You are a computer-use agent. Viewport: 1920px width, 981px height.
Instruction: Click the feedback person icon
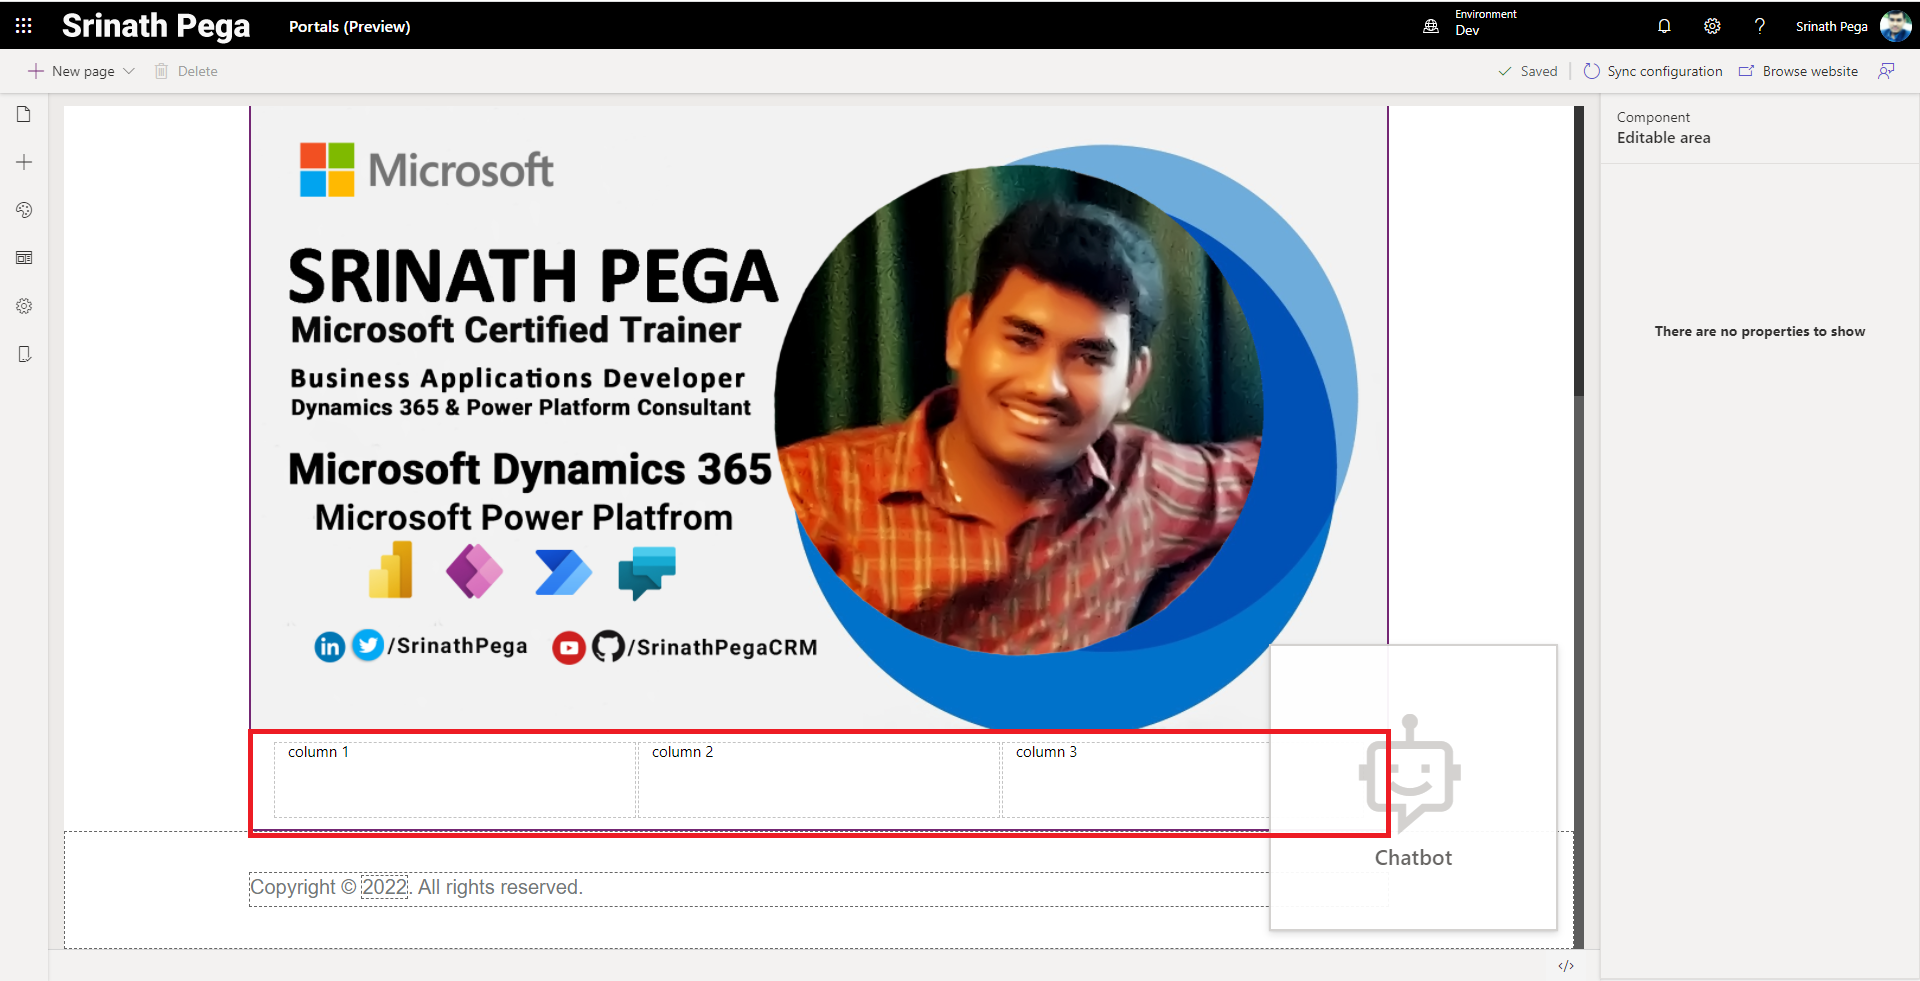1886,71
